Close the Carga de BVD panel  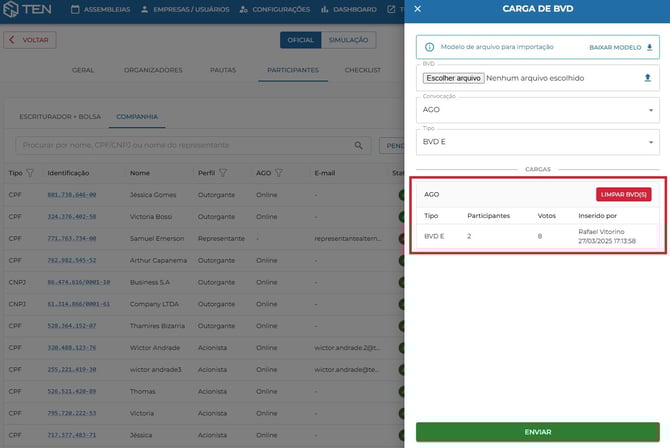pyautogui.click(x=417, y=9)
